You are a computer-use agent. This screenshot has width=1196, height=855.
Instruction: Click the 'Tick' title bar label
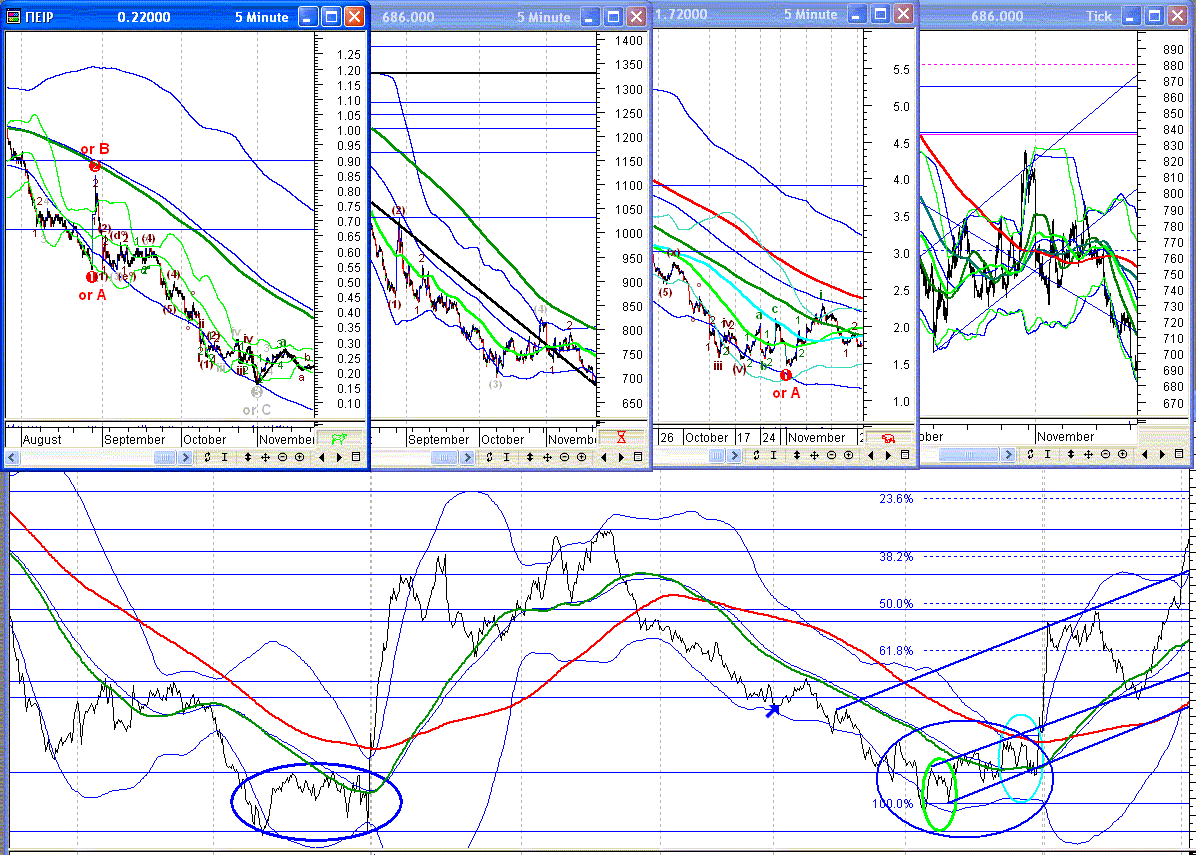tap(1099, 15)
